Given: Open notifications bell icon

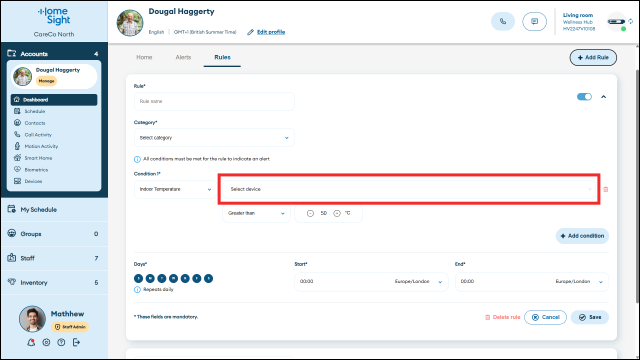Looking at the screenshot, I should click(x=31, y=342).
